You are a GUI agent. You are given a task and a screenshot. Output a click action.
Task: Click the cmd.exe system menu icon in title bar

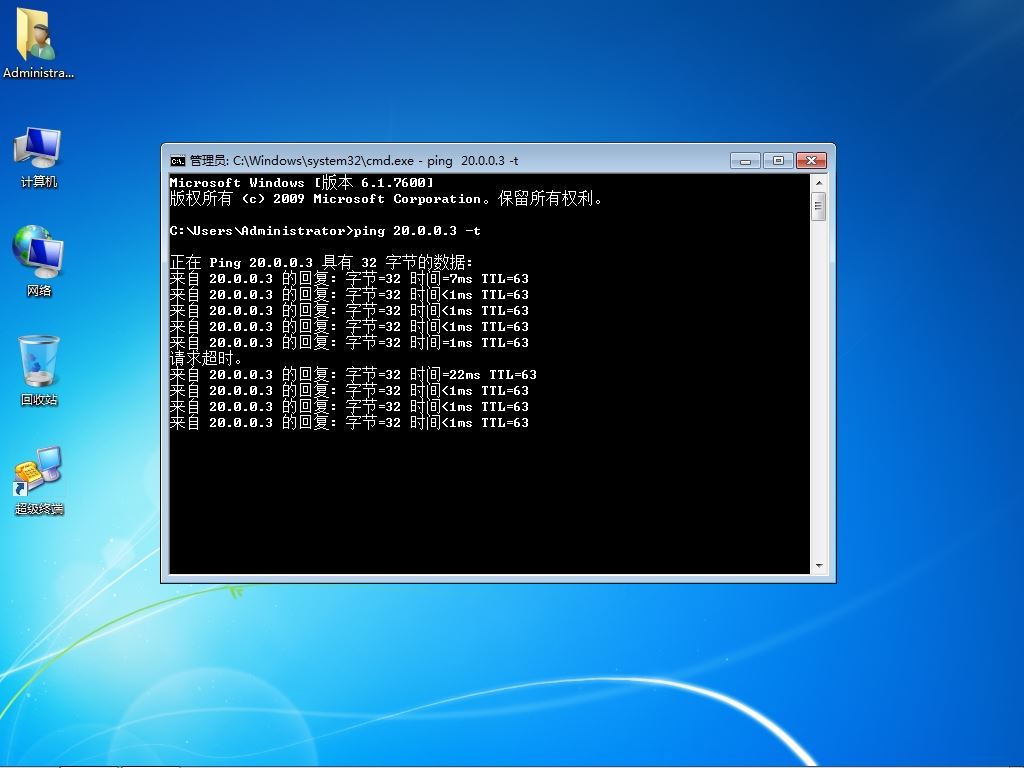pyautogui.click(x=177, y=161)
